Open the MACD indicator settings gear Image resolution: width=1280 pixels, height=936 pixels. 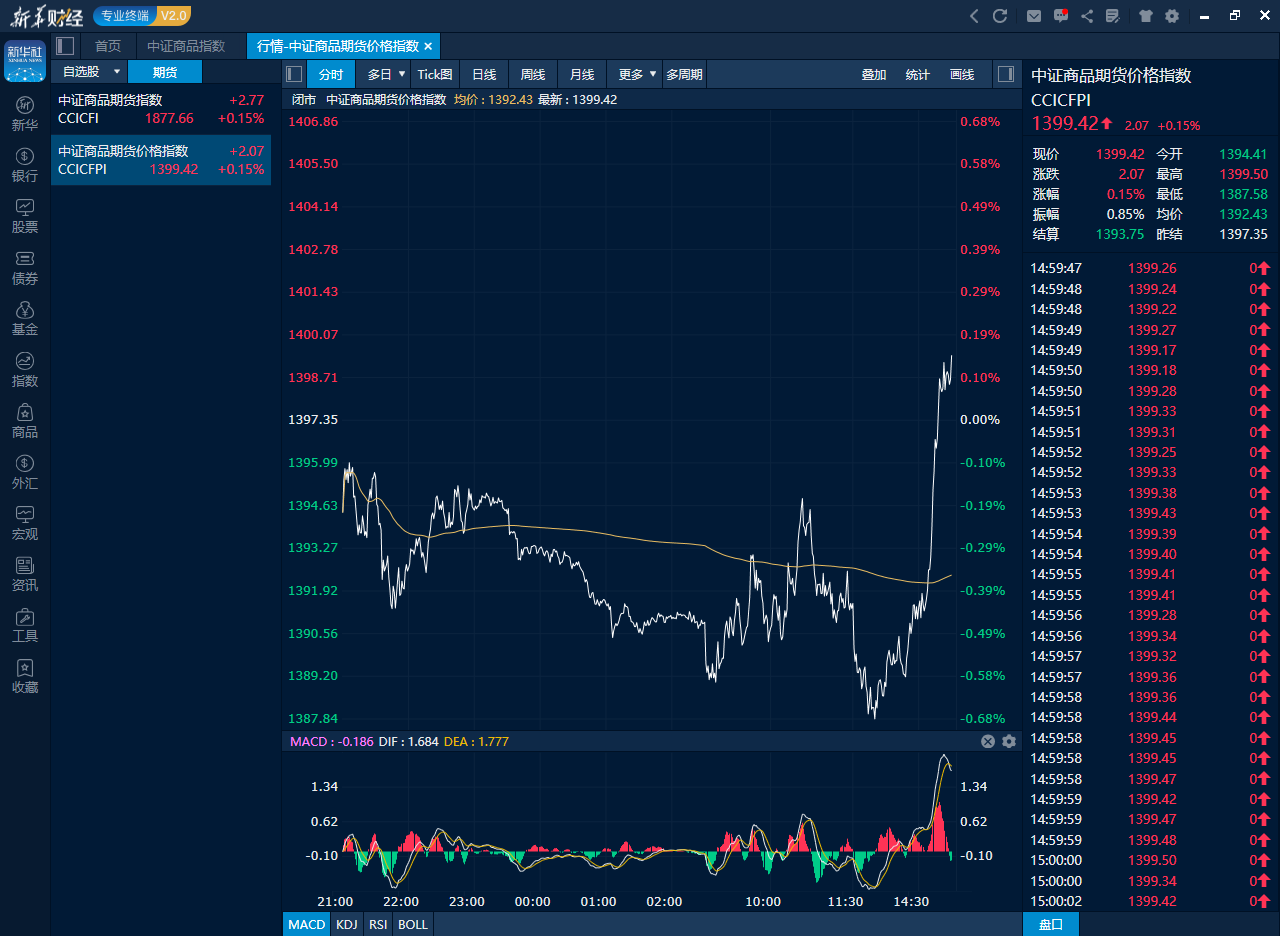coord(1009,741)
